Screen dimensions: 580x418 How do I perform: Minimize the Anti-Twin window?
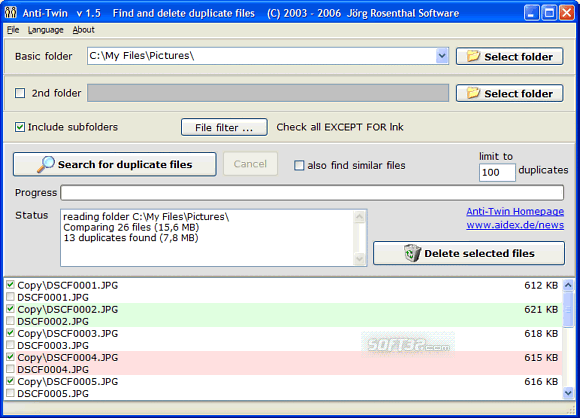coord(531,13)
